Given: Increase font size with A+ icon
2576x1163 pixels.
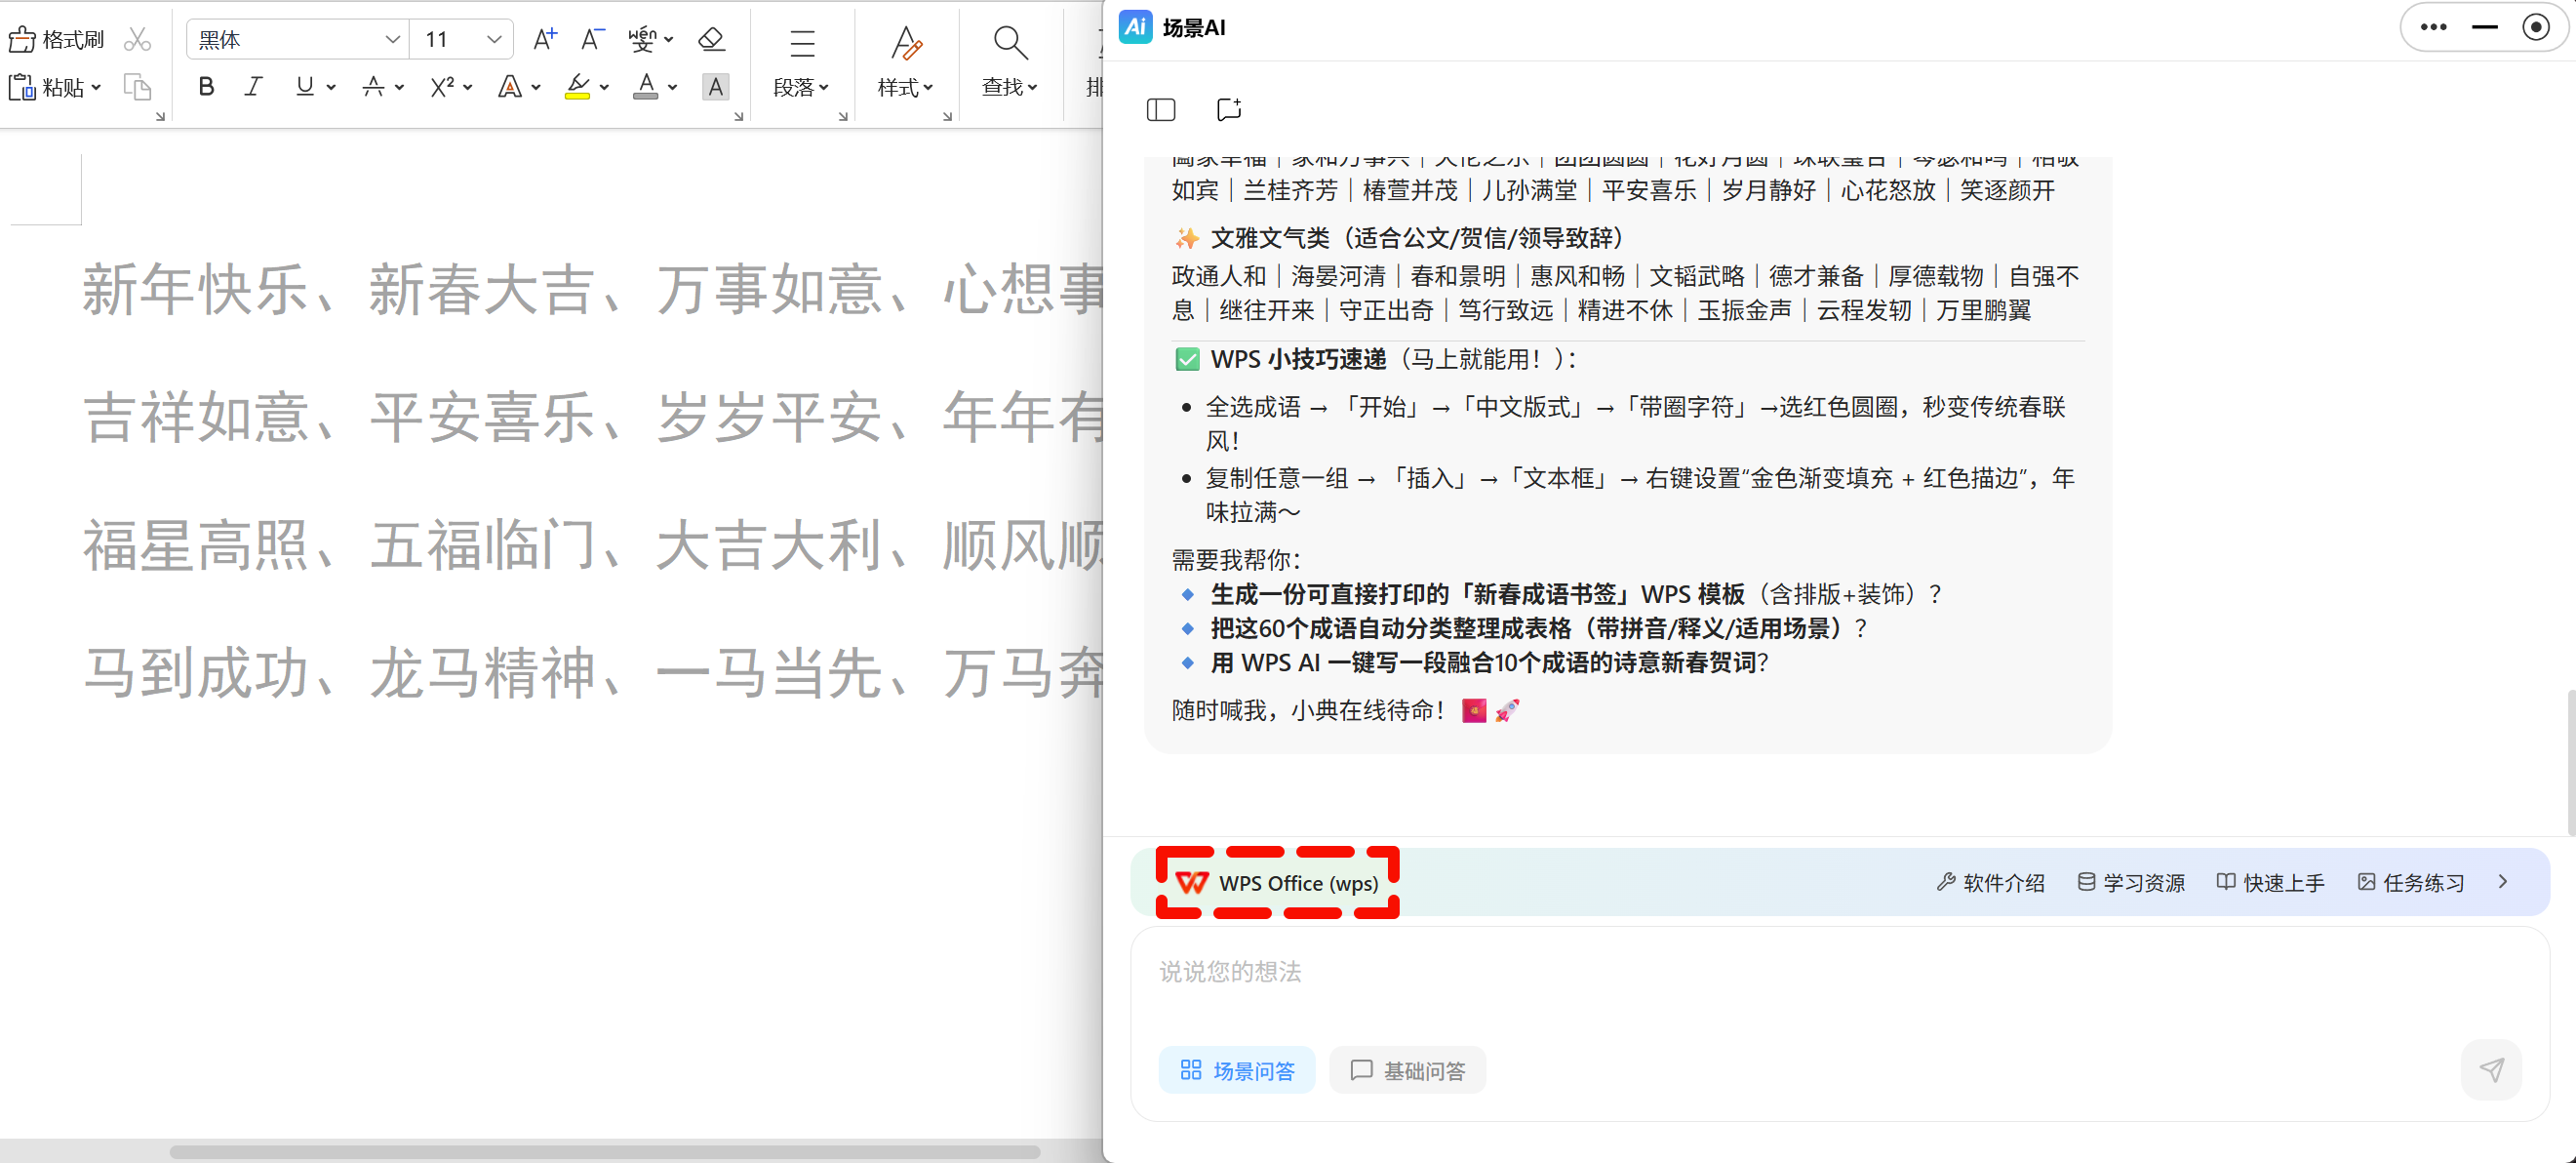Looking at the screenshot, I should tap(544, 40).
